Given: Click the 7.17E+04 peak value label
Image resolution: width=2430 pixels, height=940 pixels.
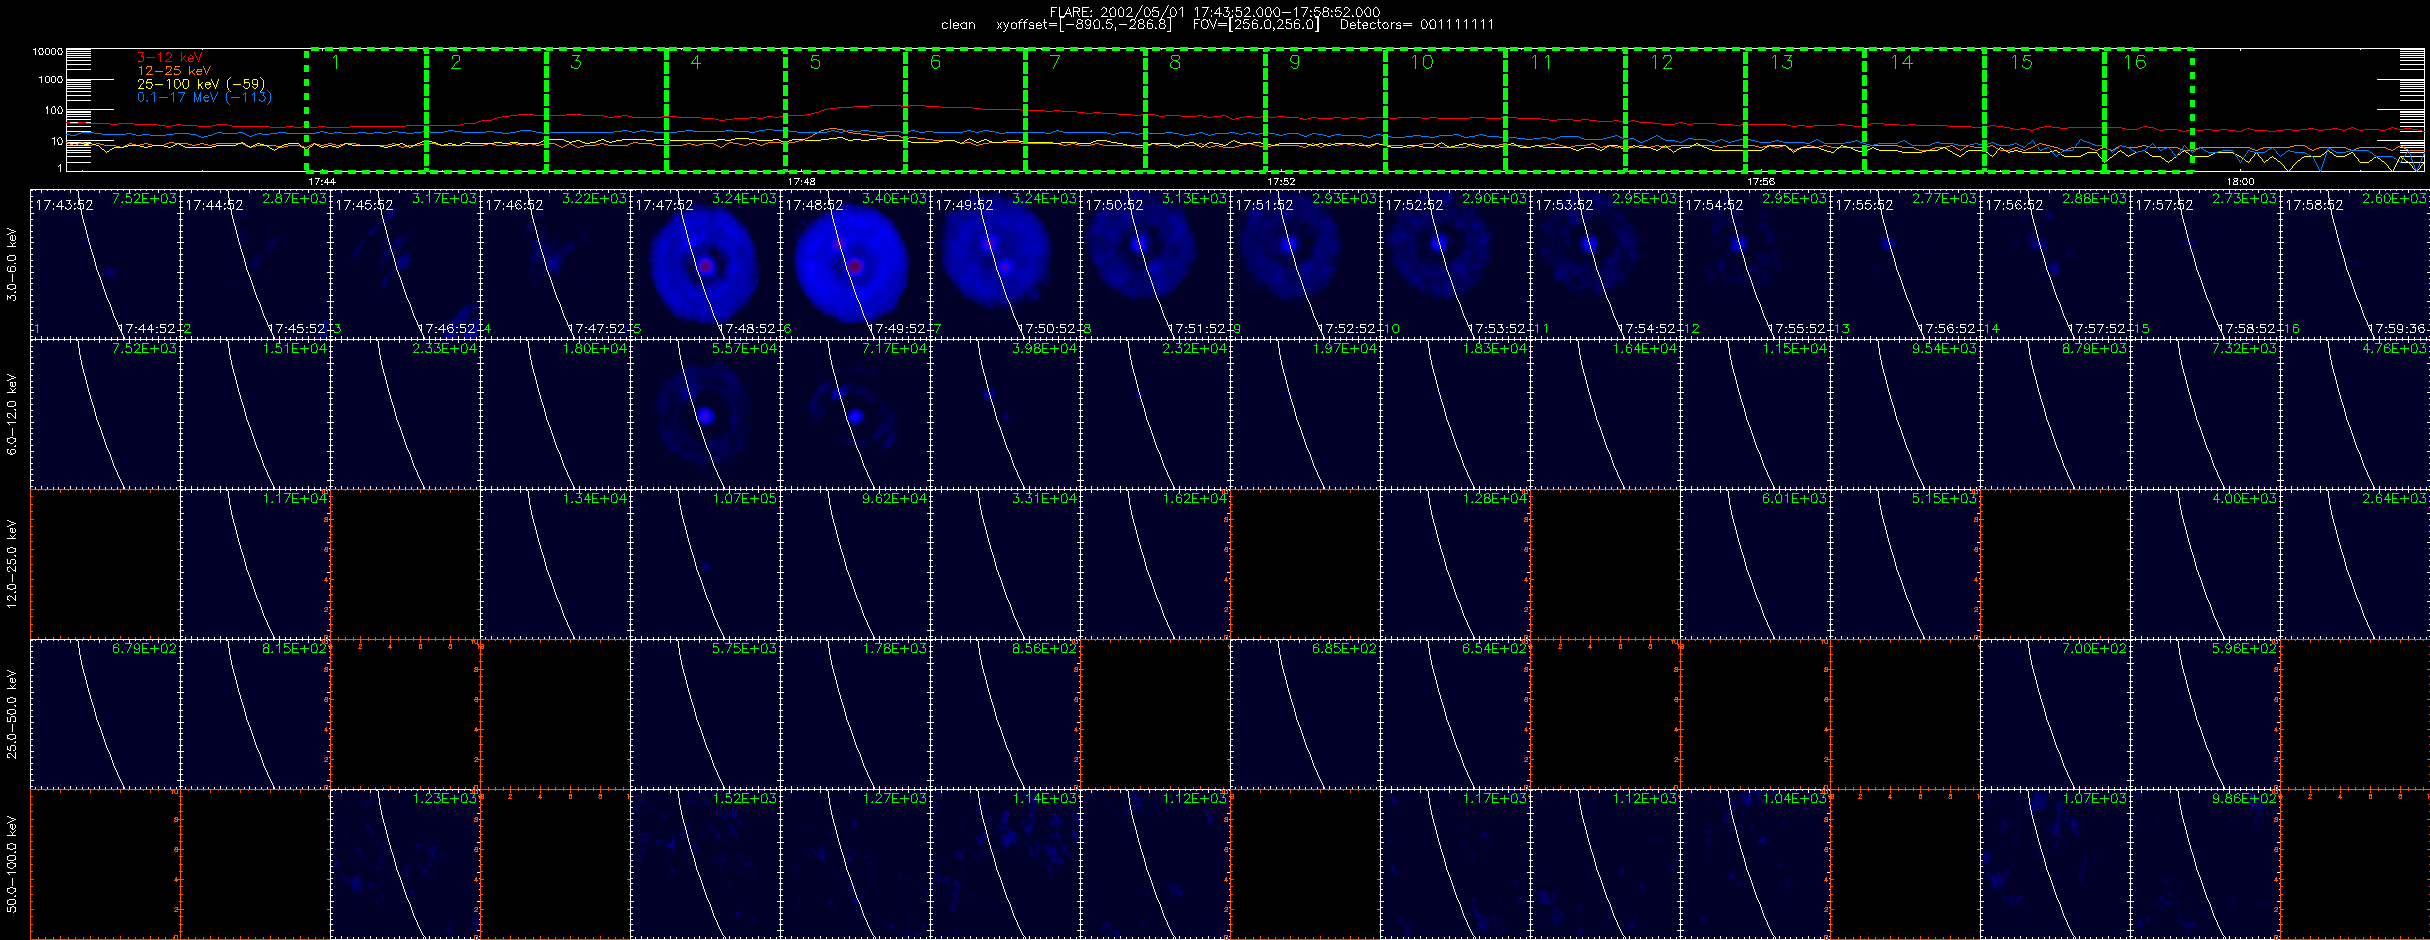Looking at the screenshot, I should [x=894, y=349].
